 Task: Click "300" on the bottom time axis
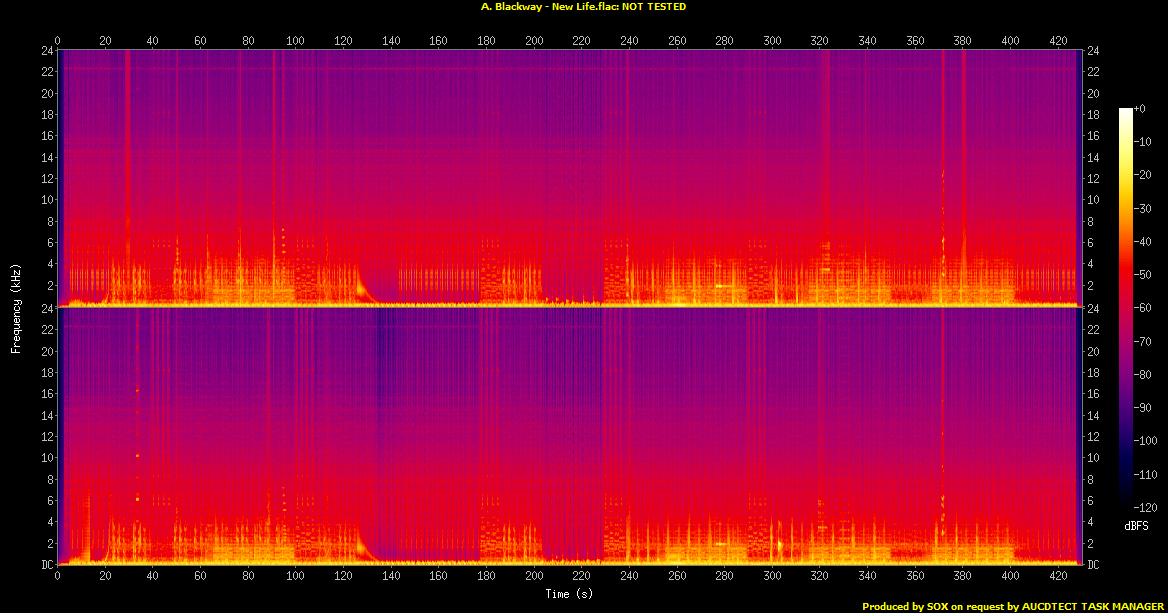pyautogui.click(x=772, y=576)
